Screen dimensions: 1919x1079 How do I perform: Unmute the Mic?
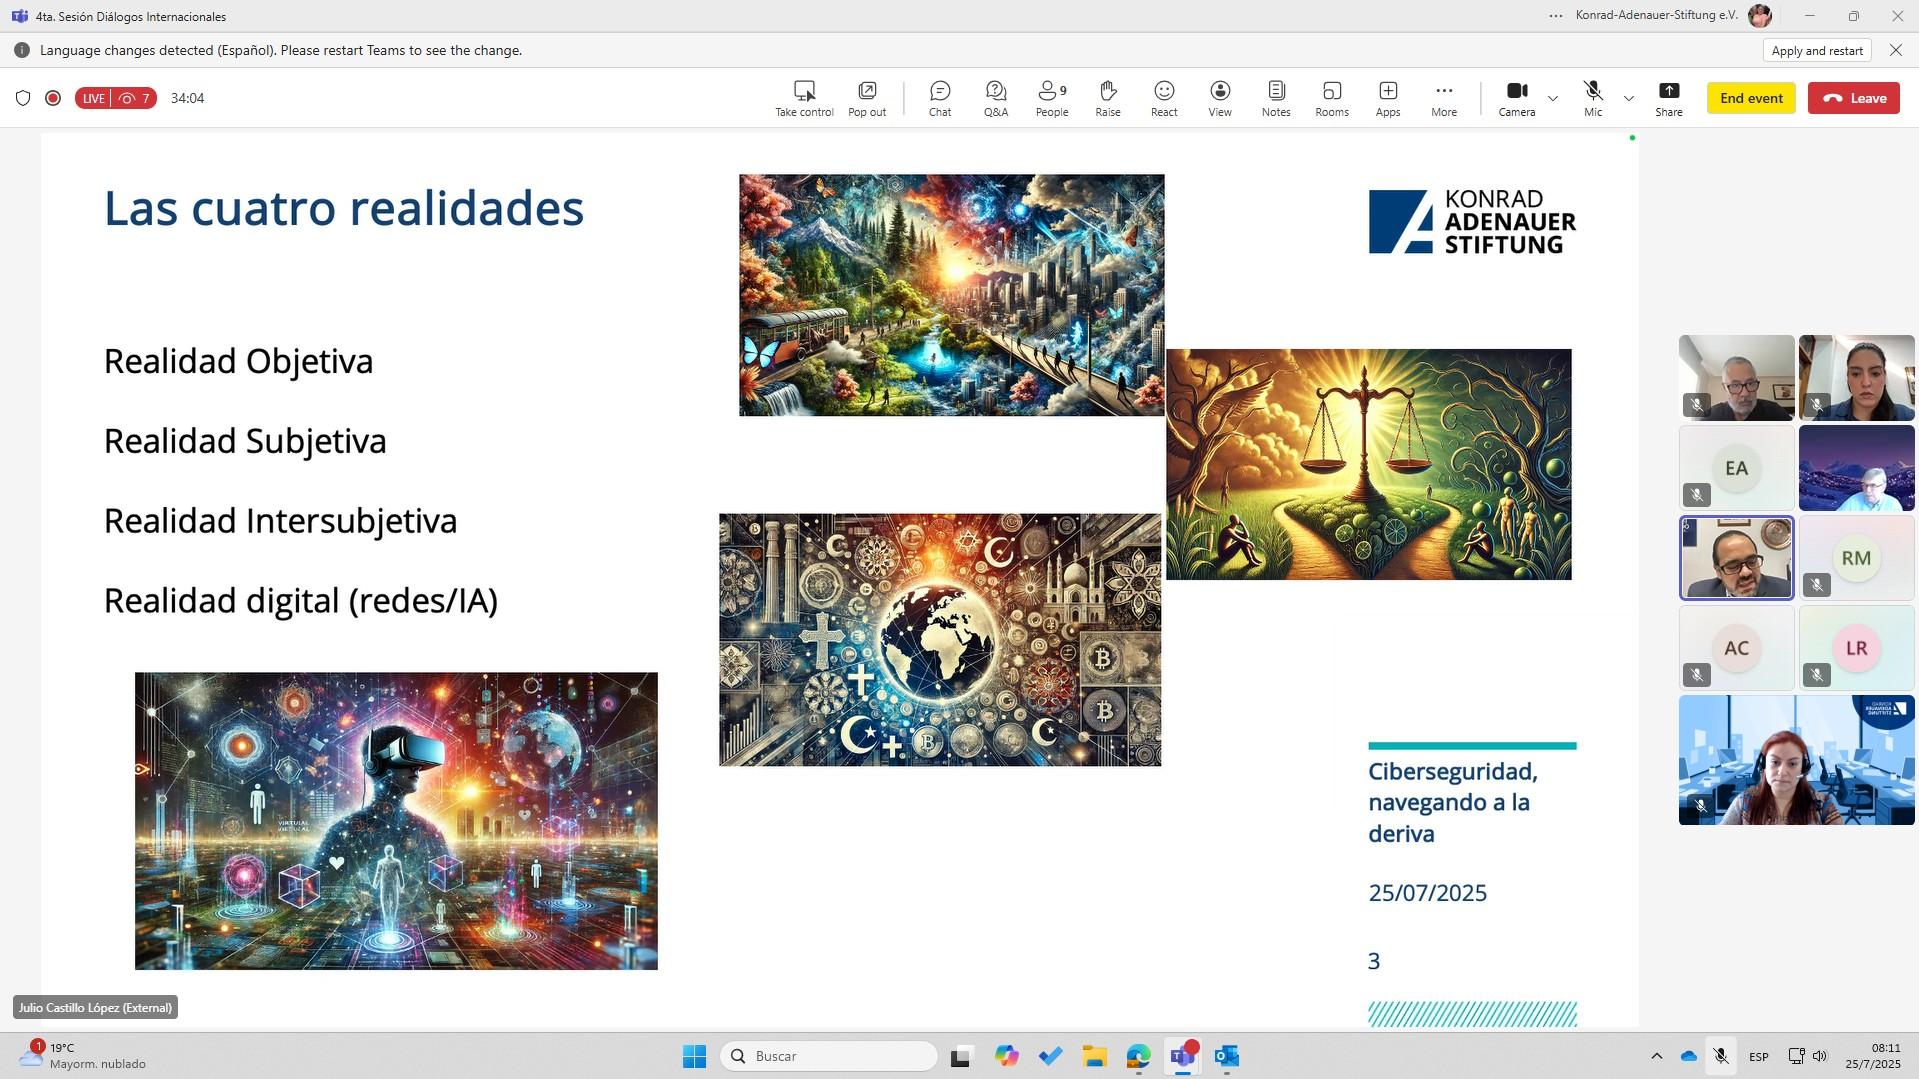(1592, 98)
